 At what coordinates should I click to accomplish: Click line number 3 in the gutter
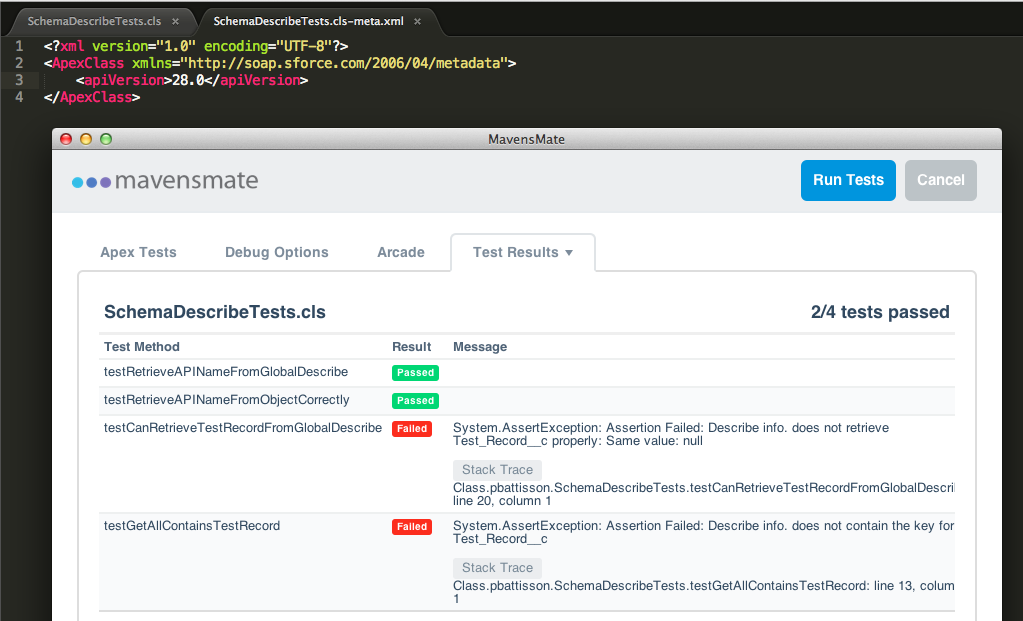[x=19, y=80]
